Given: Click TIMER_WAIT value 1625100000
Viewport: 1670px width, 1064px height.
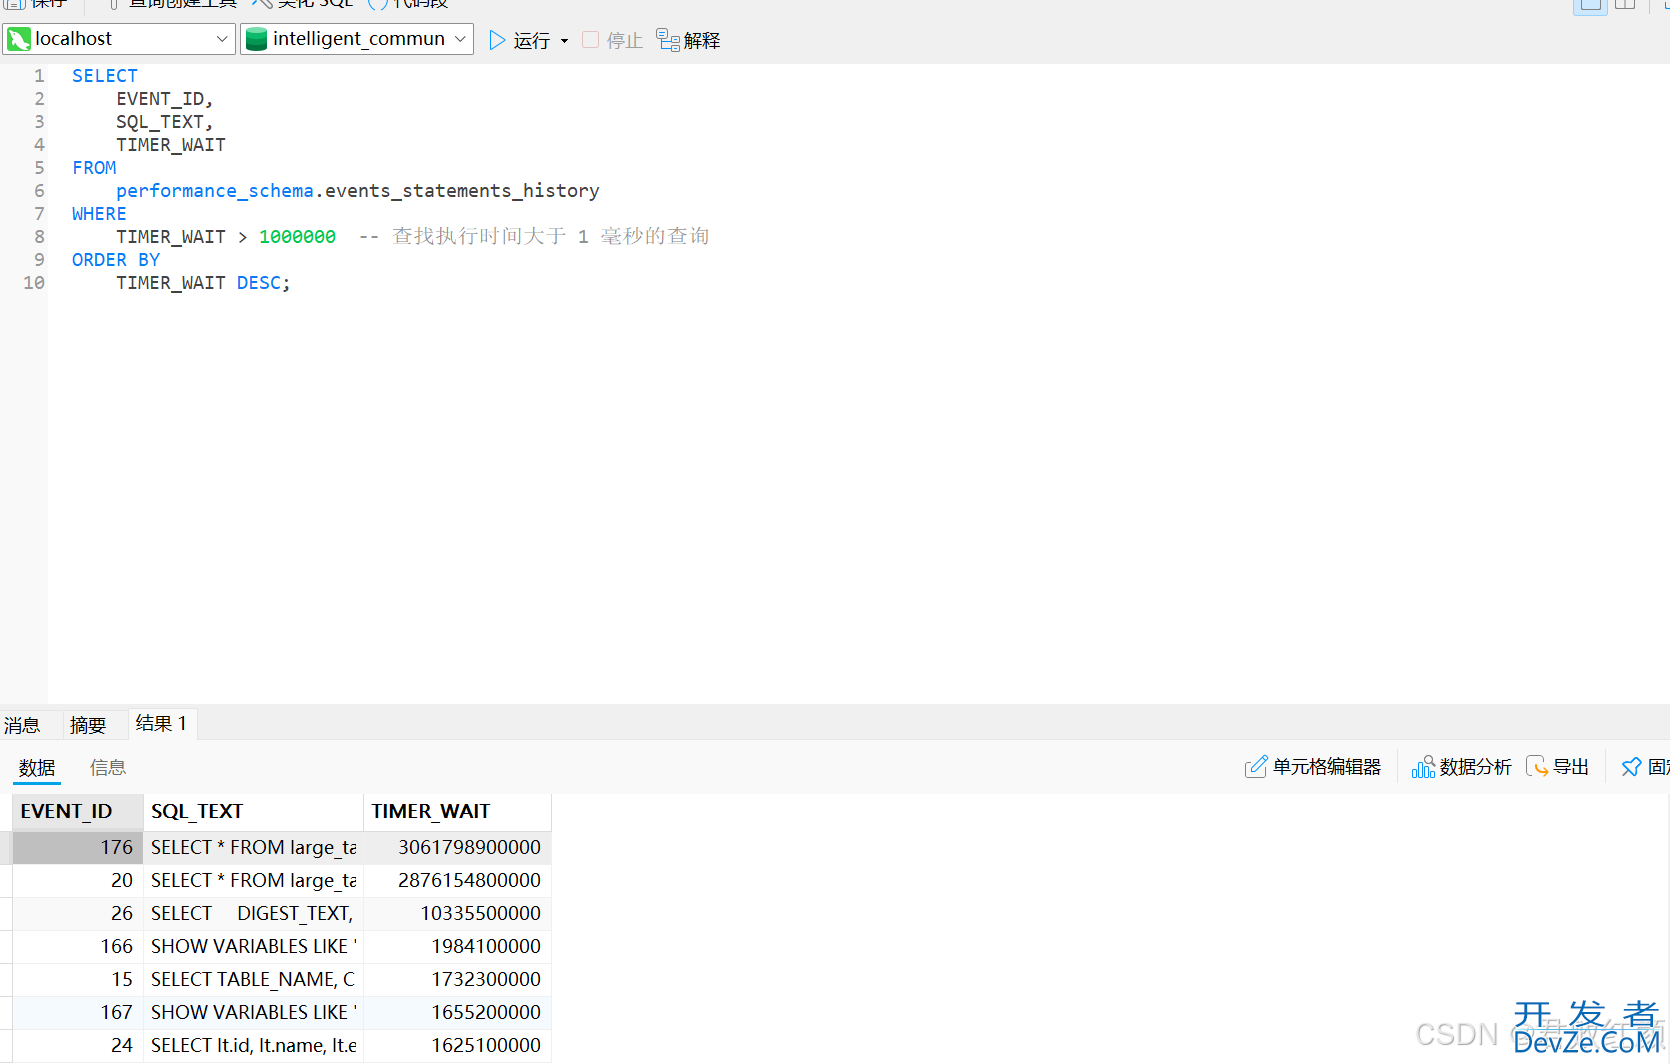Looking at the screenshot, I should pyautogui.click(x=457, y=1045).
